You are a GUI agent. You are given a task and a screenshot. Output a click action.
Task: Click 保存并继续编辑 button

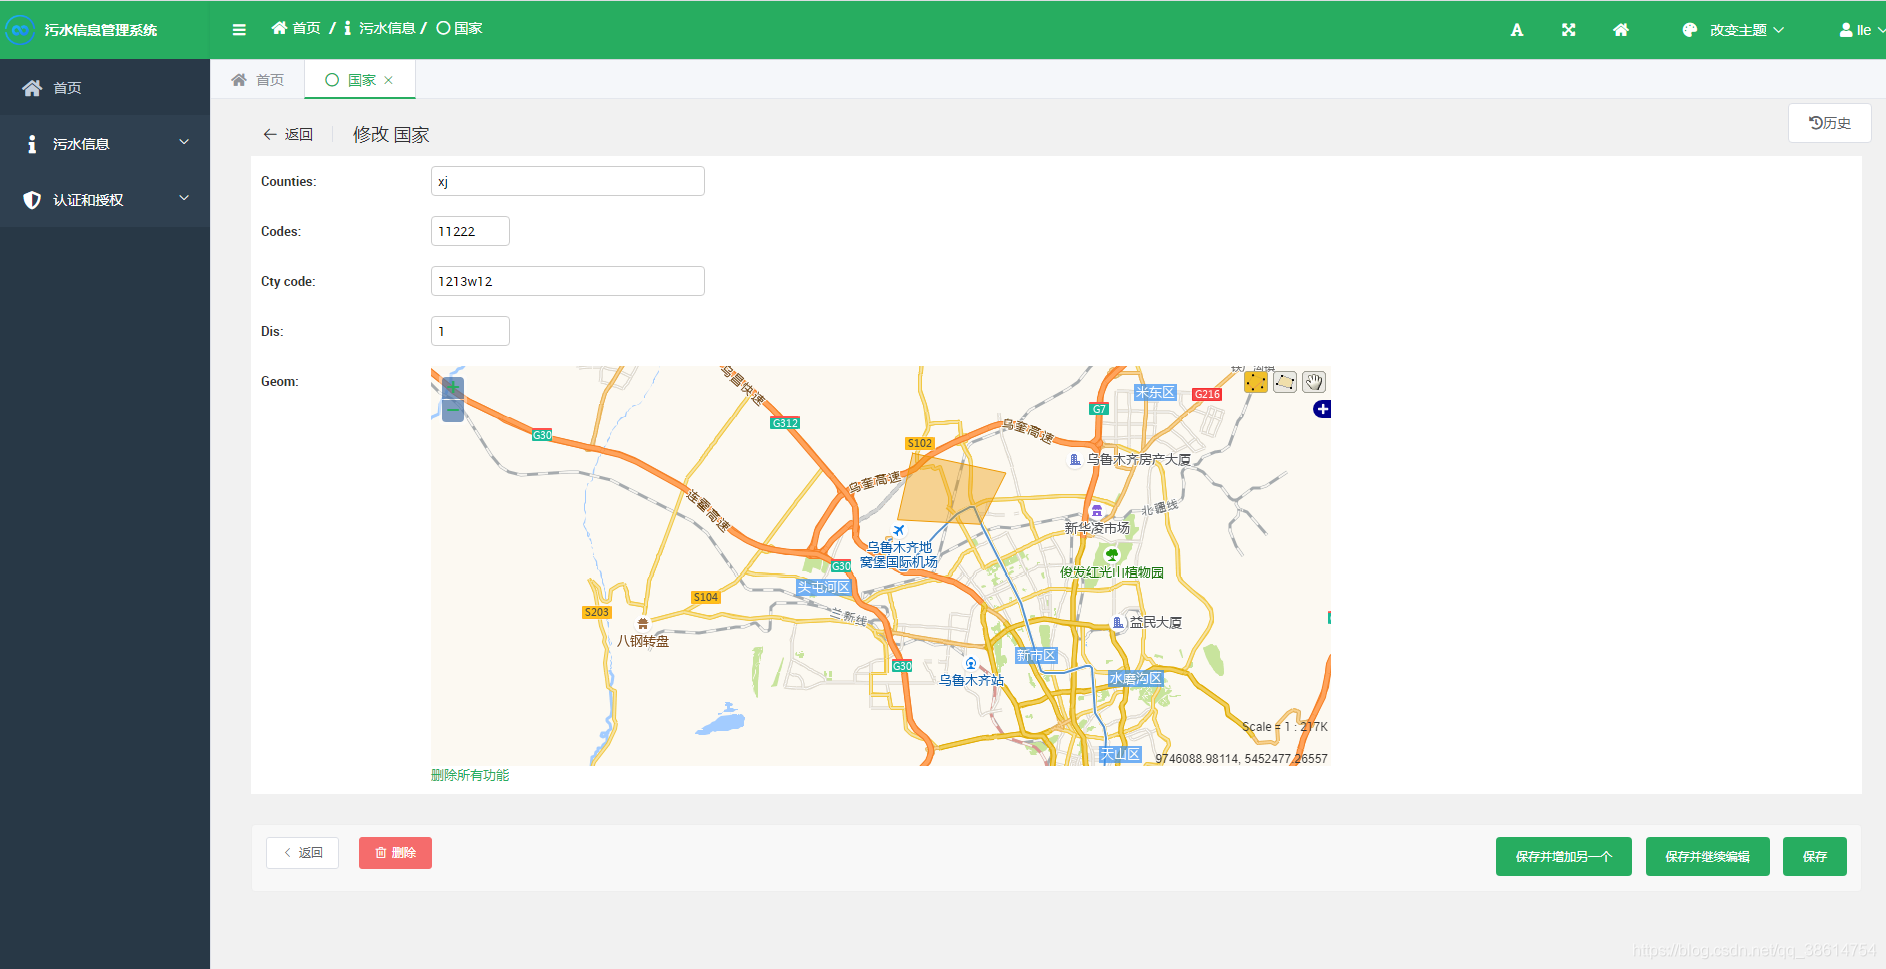[x=1707, y=856]
